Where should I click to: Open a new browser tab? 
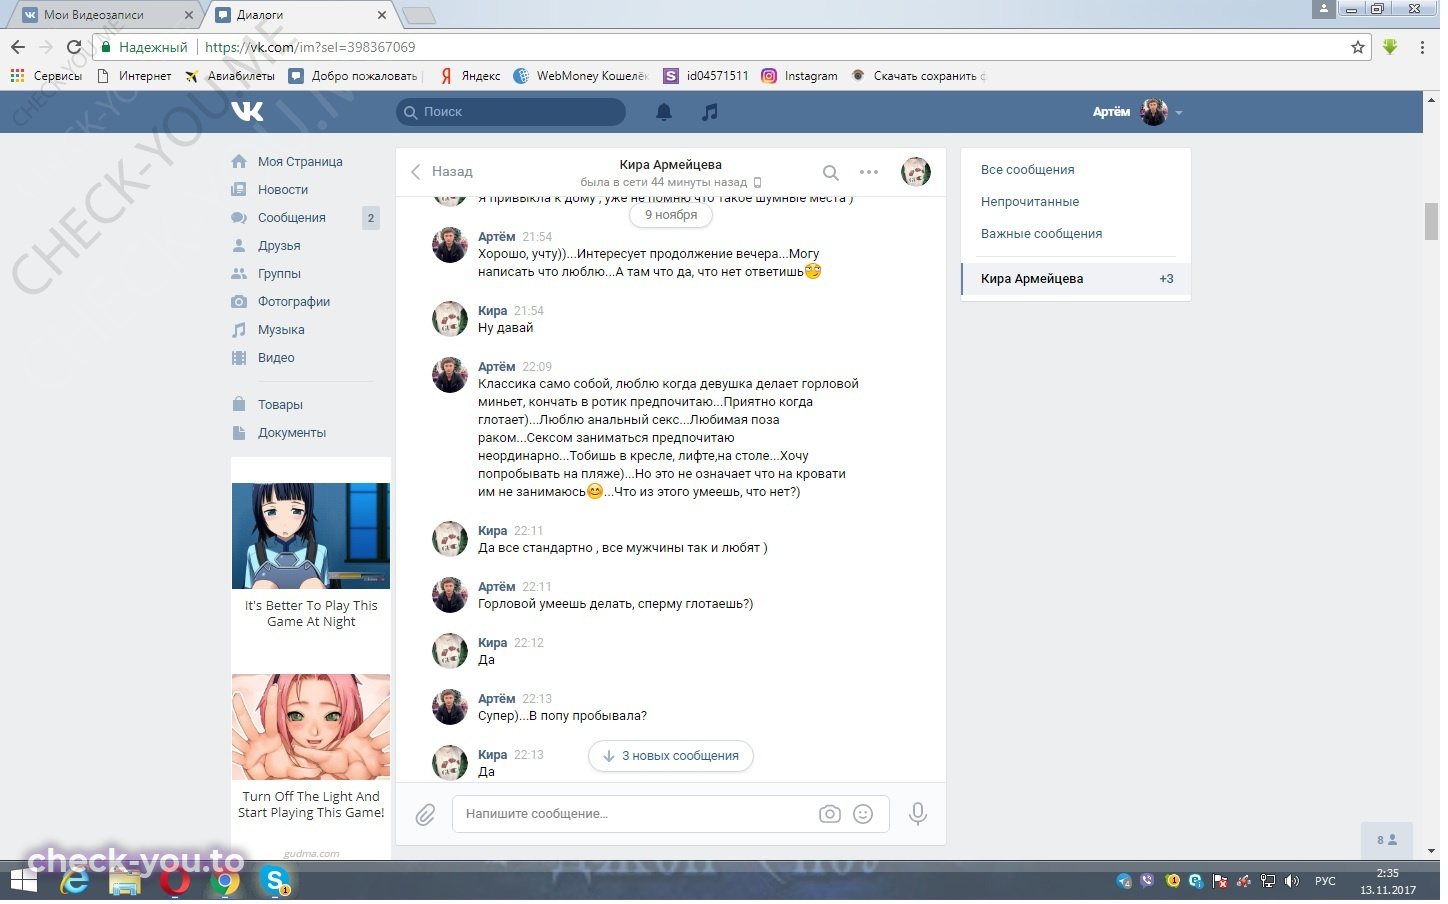[x=420, y=15]
